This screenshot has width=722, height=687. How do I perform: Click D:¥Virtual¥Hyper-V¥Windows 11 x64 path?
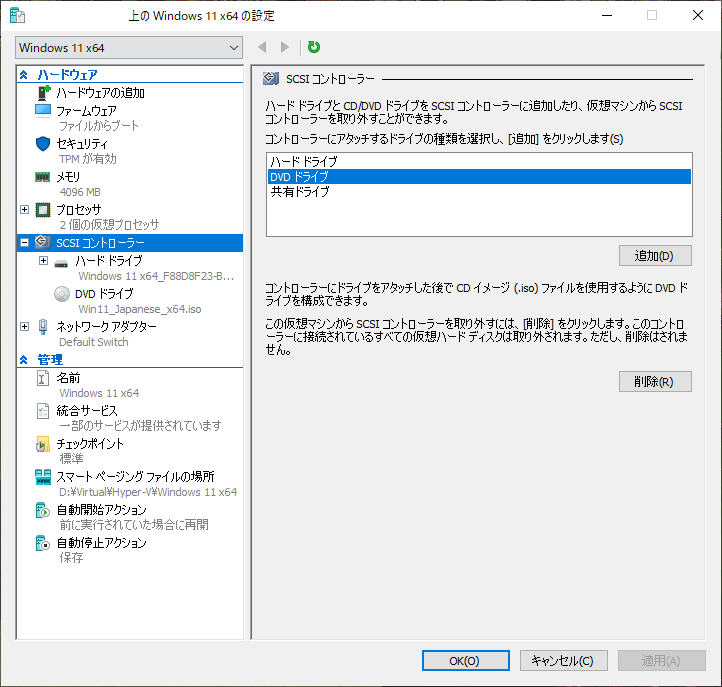click(148, 492)
